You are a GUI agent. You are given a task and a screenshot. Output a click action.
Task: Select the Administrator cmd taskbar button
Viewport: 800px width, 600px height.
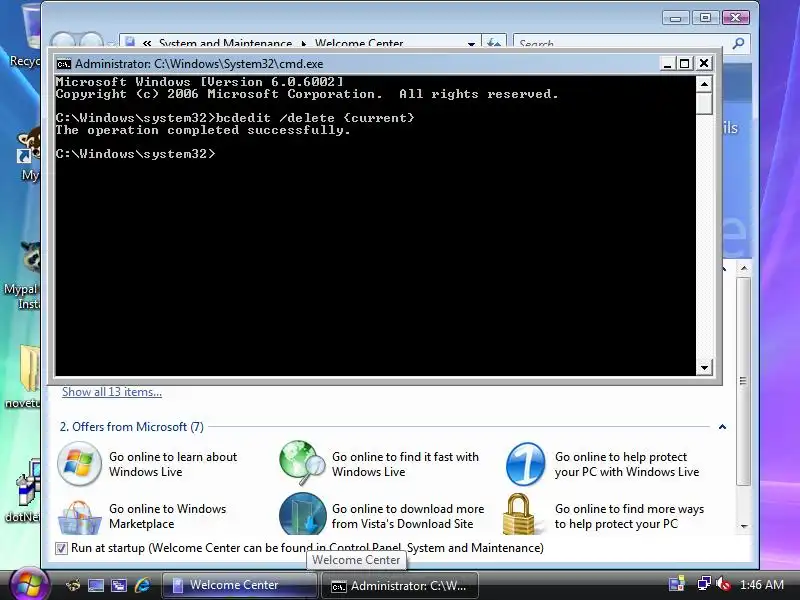click(x=399, y=586)
